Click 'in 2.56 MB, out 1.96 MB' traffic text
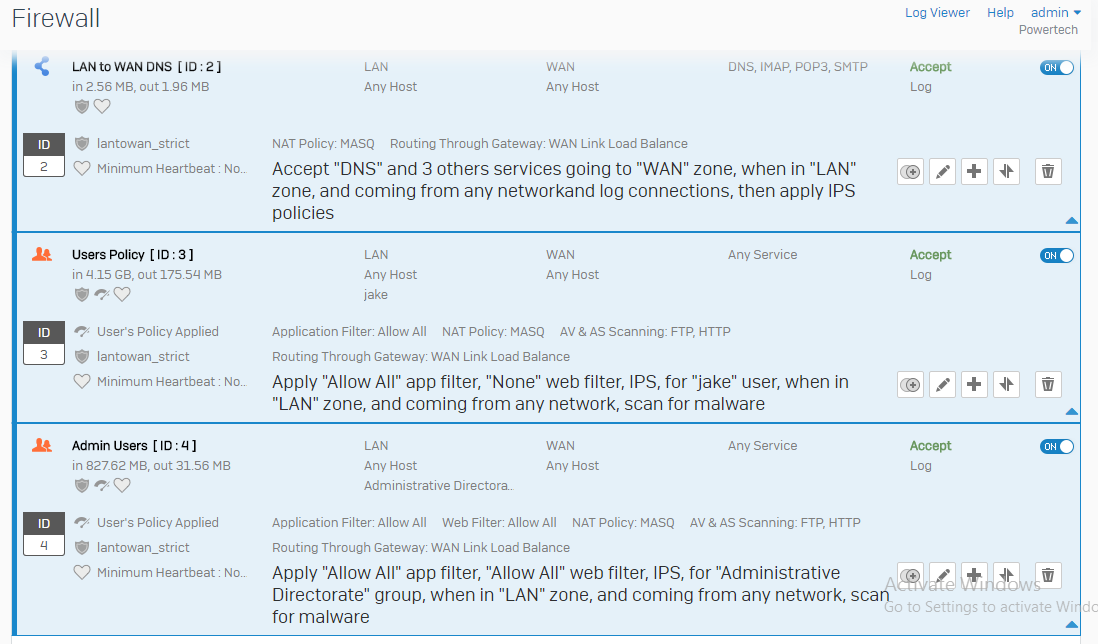The height and width of the screenshot is (644, 1098). (140, 87)
